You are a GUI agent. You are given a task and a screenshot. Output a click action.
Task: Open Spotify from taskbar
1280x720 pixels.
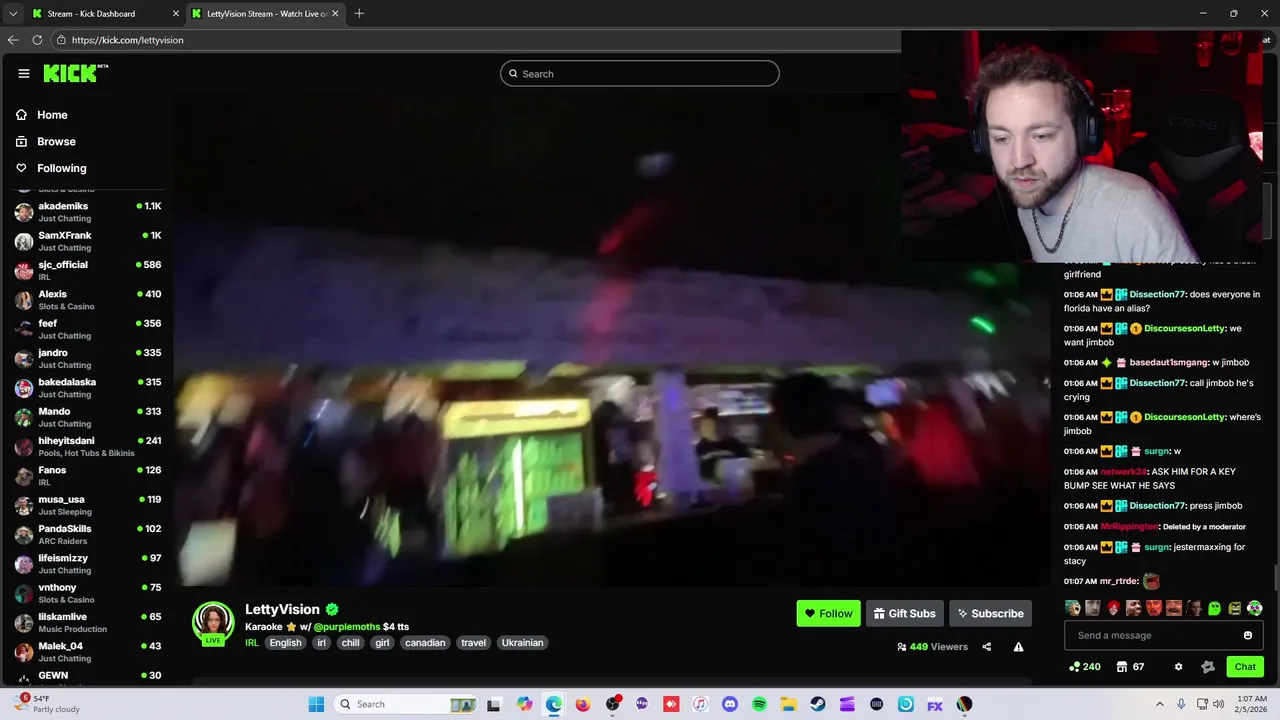(x=759, y=704)
